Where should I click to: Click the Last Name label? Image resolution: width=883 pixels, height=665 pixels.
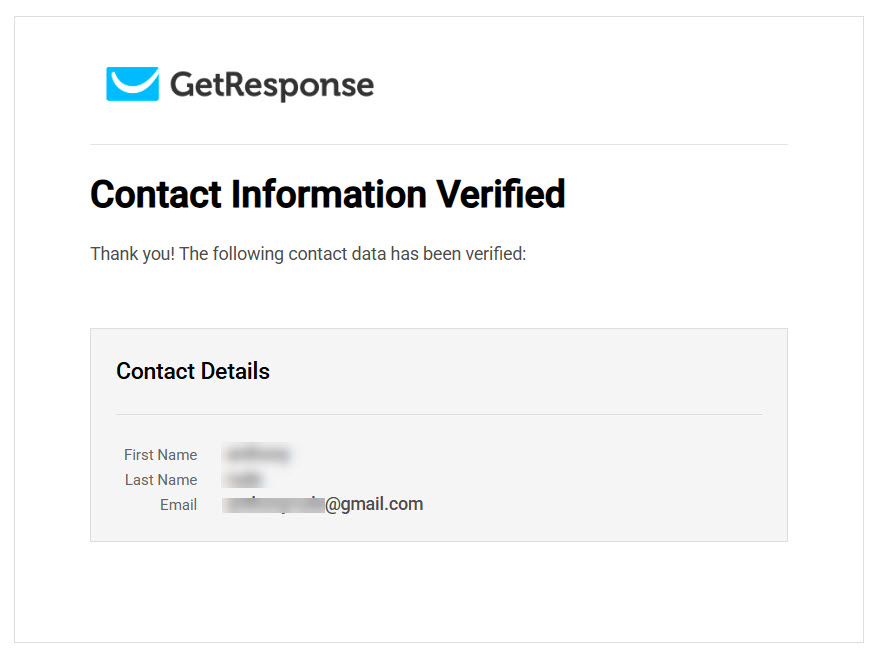(x=161, y=480)
